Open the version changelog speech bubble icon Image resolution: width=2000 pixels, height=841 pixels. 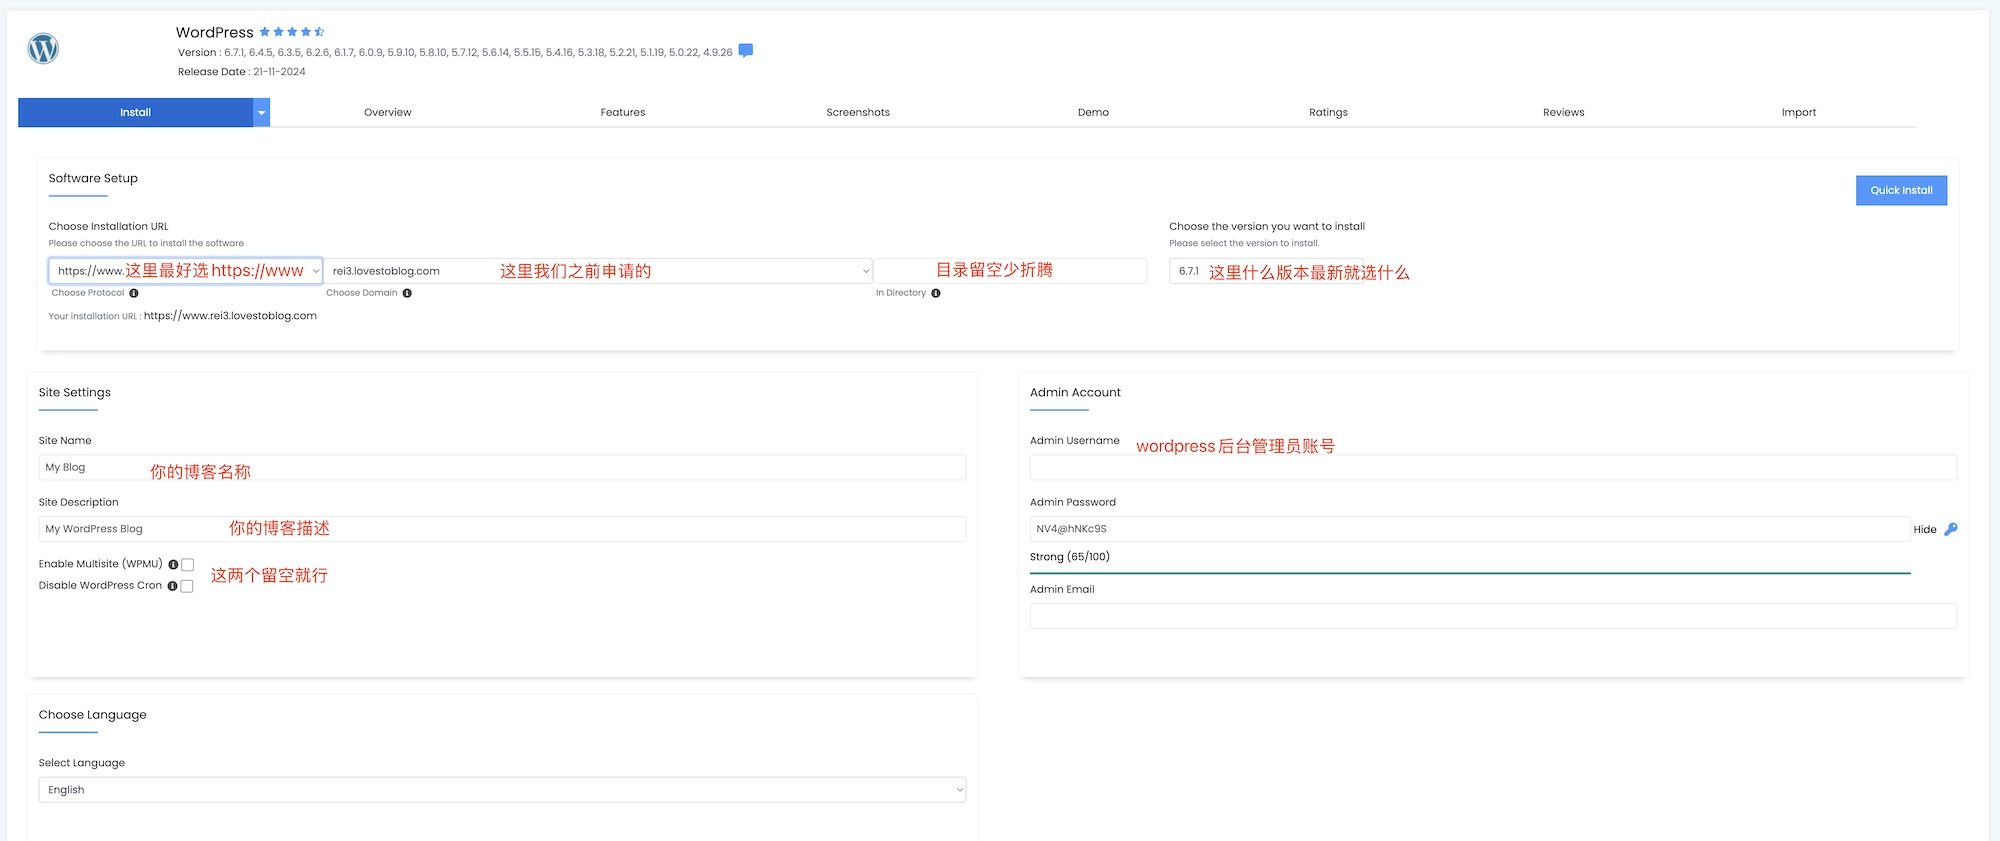(746, 51)
